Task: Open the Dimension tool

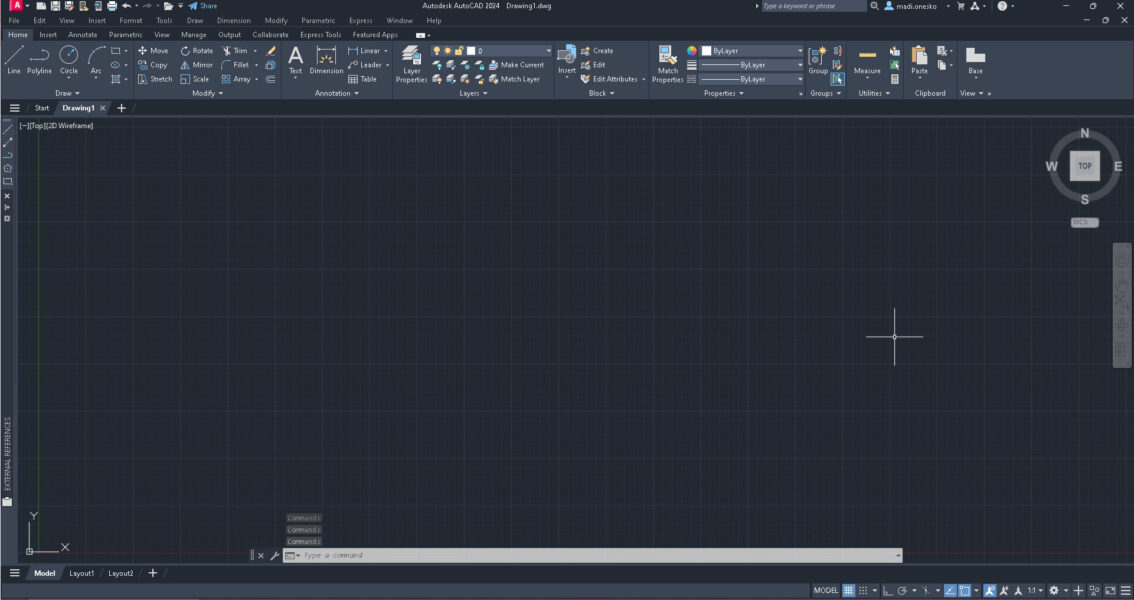Action: click(x=326, y=64)
